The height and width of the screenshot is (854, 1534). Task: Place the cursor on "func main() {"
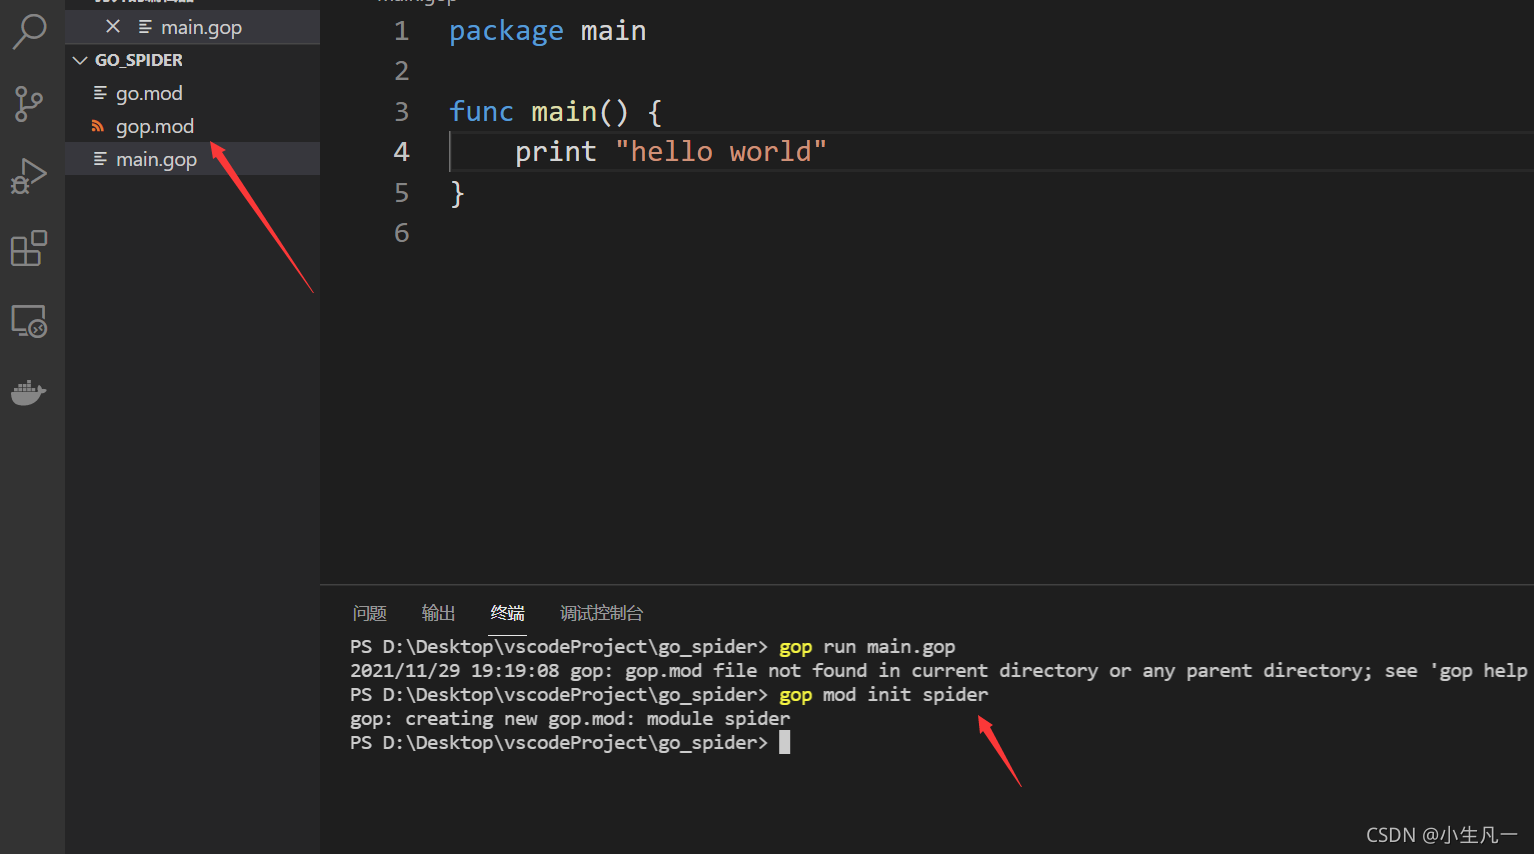click(x=556, y=112)
